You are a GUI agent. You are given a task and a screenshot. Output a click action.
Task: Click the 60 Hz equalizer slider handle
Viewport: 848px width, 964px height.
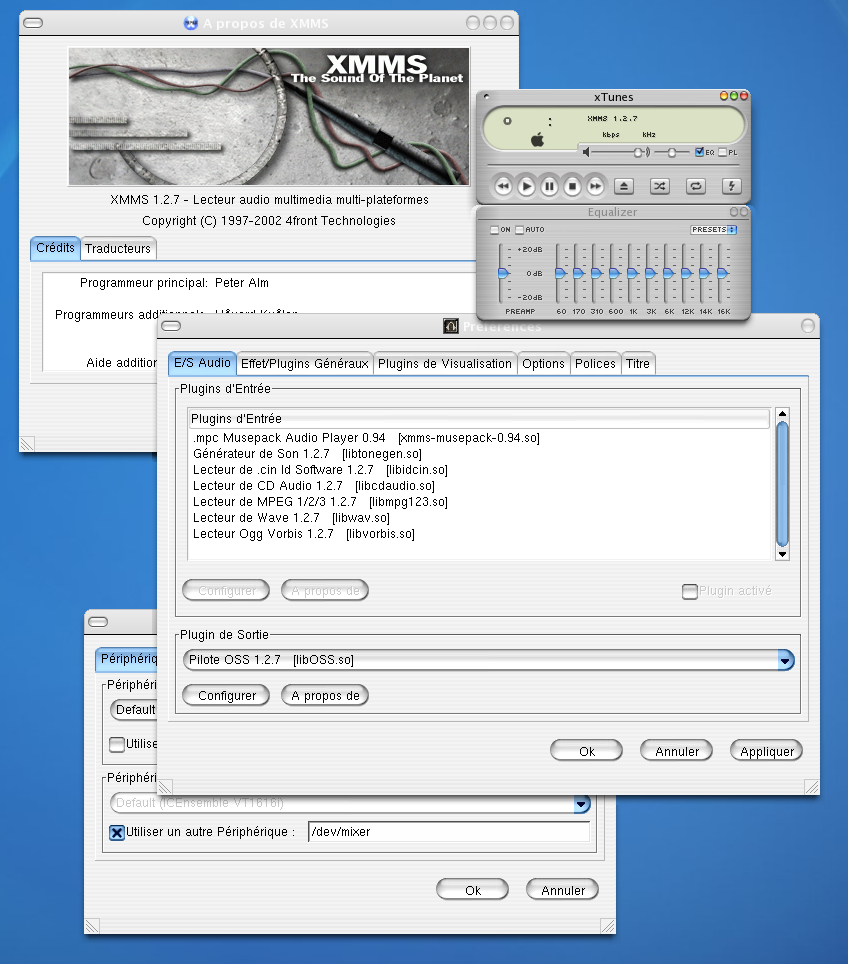(x=560, y=273)
